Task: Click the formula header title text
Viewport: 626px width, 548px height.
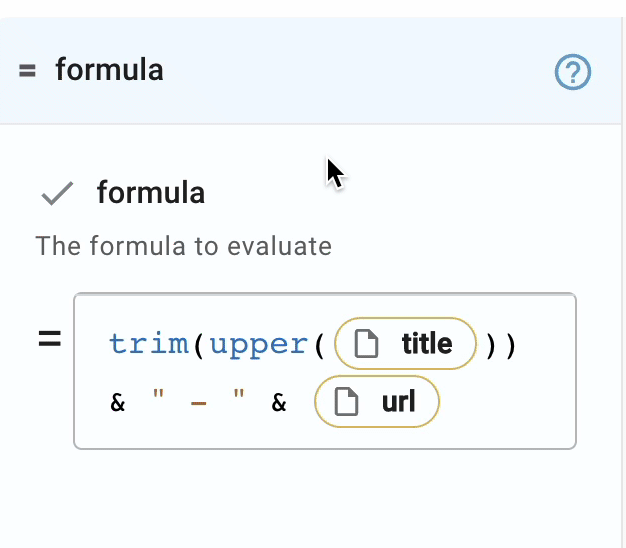Action: (x=109, y=70)
